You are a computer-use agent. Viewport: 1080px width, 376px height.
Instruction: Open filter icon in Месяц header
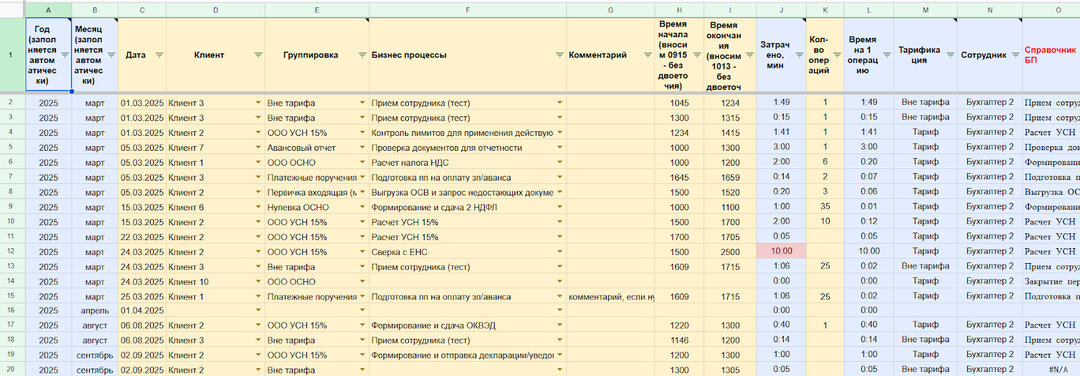coord(112,54)
